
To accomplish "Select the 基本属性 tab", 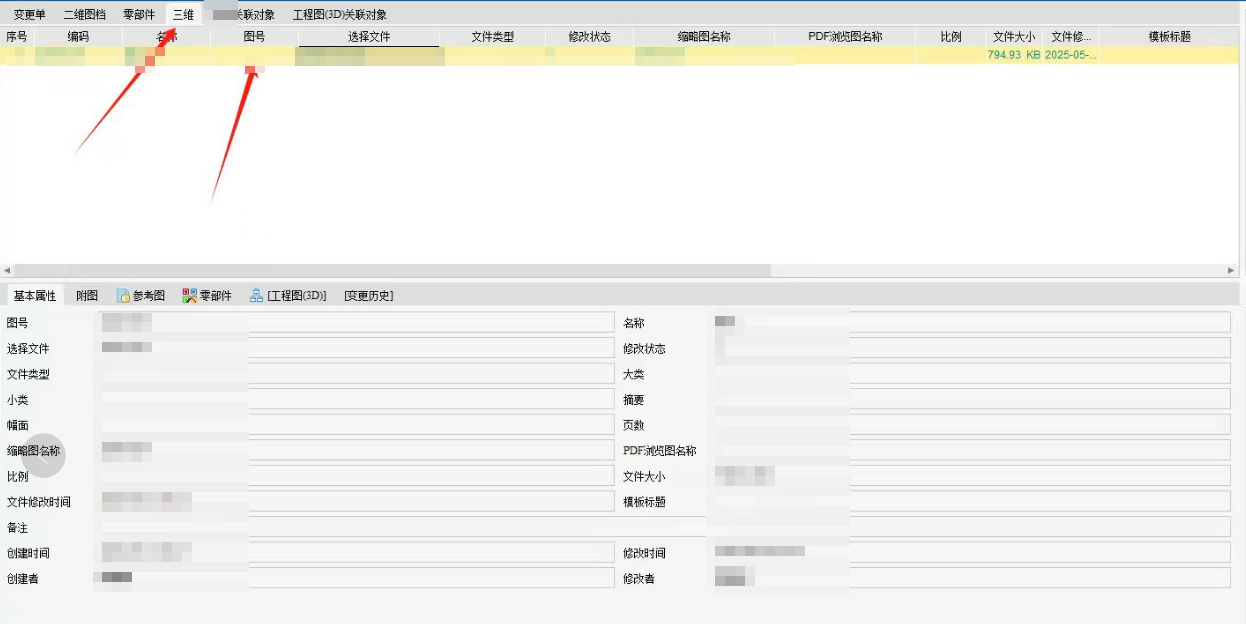I will pos(35,296).
